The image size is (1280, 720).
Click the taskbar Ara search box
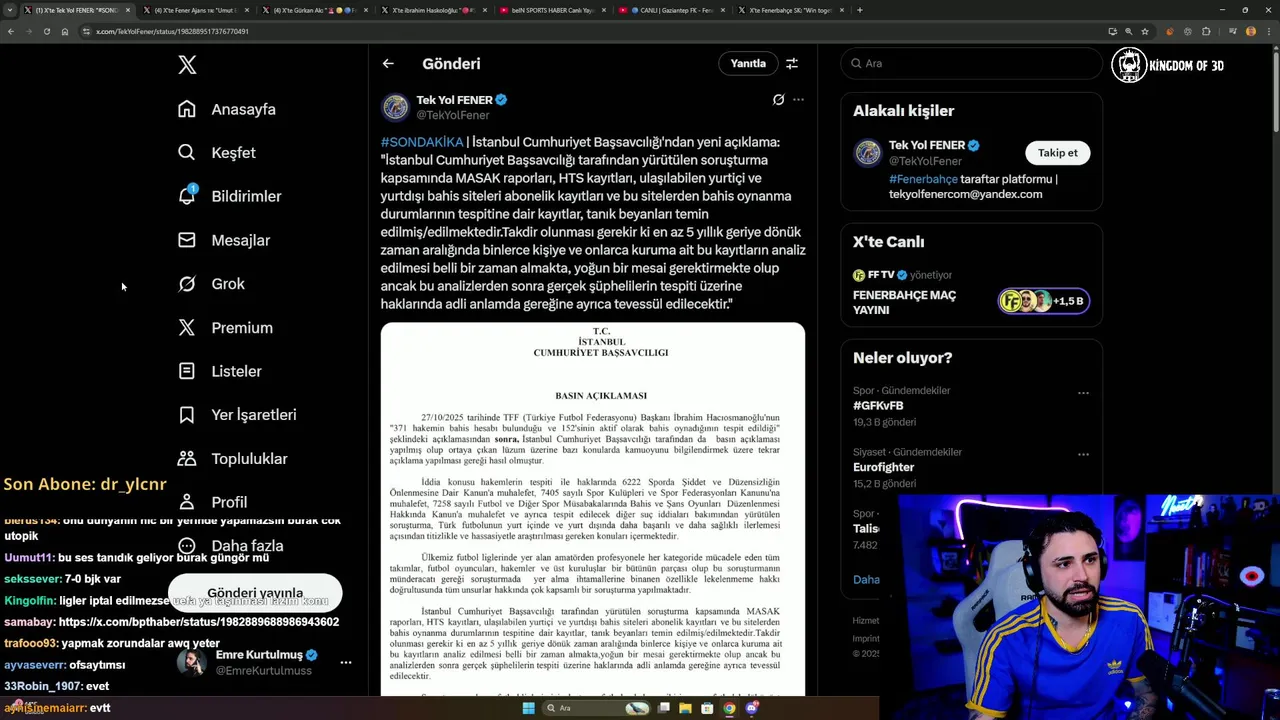click(x=597, y=708)
